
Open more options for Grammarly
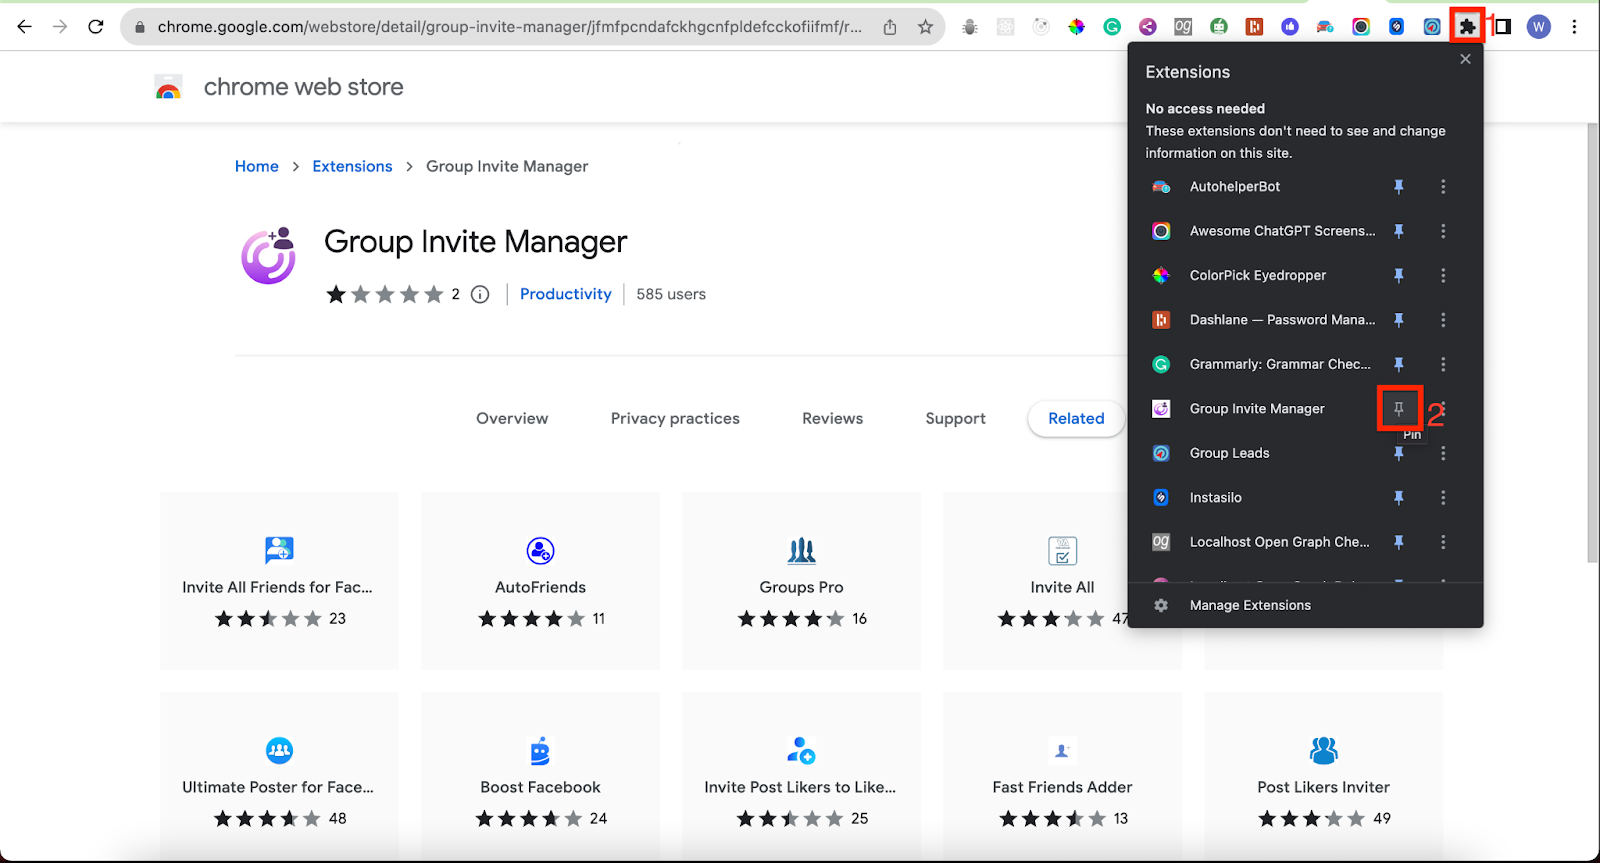click(1443, 364)
